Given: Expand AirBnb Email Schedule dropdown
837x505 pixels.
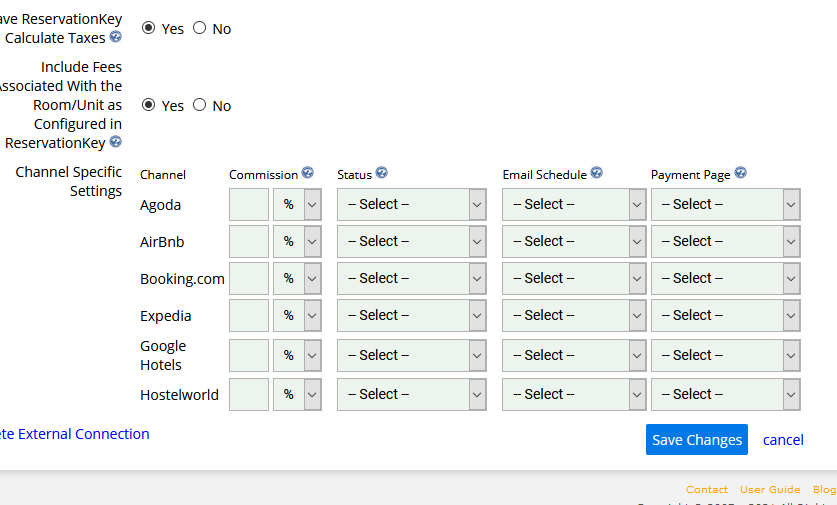Looking at the screenshot, I should pyautogui.click(x=573, y=241).
